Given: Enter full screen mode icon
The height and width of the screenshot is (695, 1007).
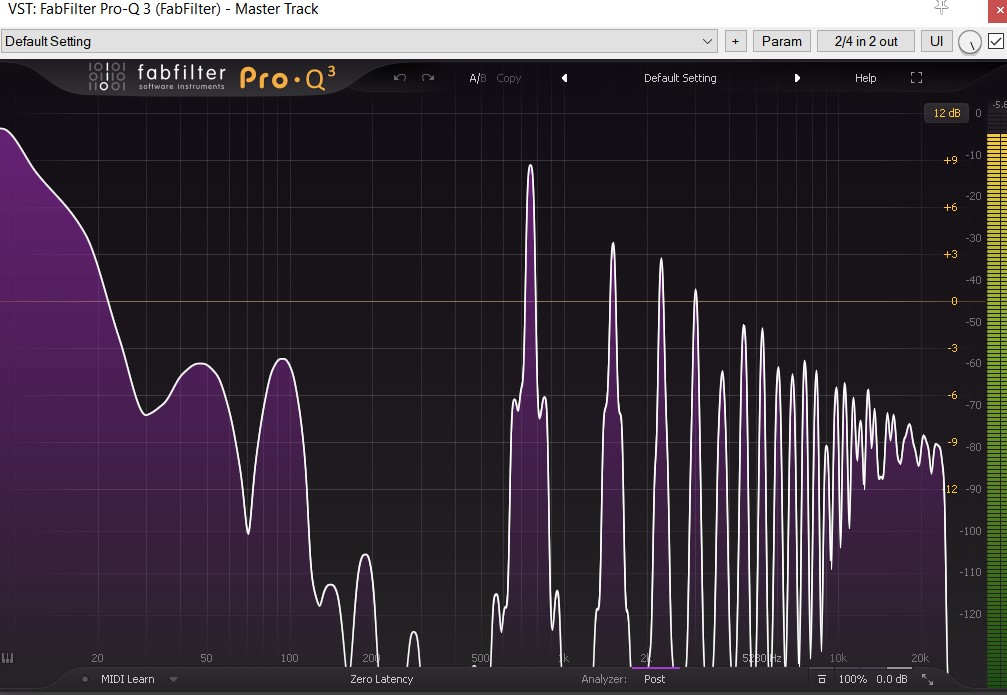Looking at the screenshot, I should click(x=916, y=78).
